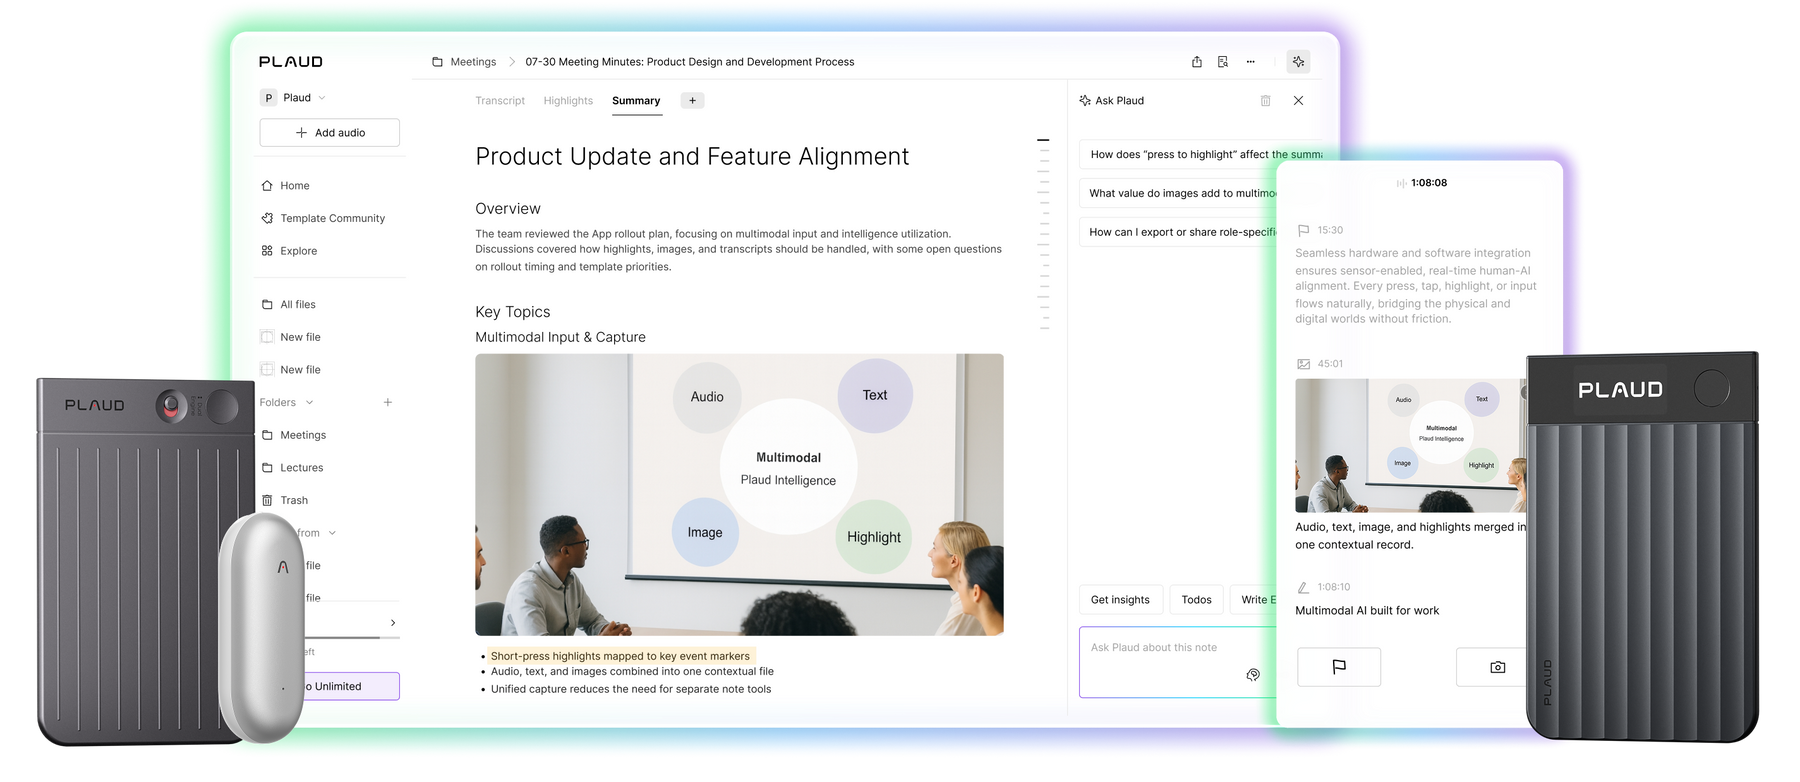
Task: Expand the Plaud workspace dropdown
Action: [x=321, y=98]
